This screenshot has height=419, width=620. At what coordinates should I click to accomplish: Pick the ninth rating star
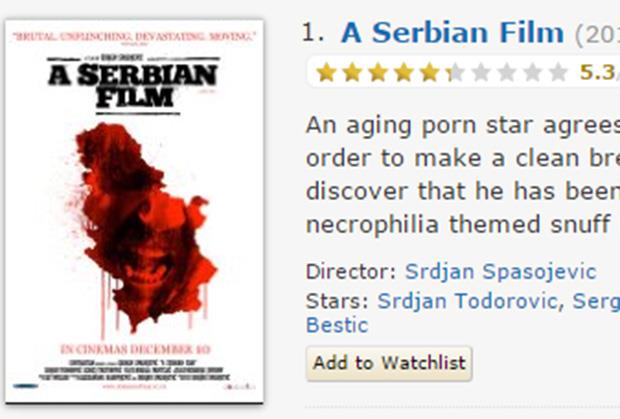click(x=533, y=72)
